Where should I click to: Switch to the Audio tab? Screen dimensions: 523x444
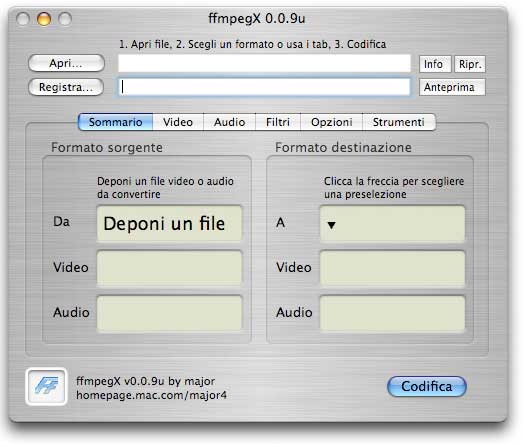[x=229, y=122]
